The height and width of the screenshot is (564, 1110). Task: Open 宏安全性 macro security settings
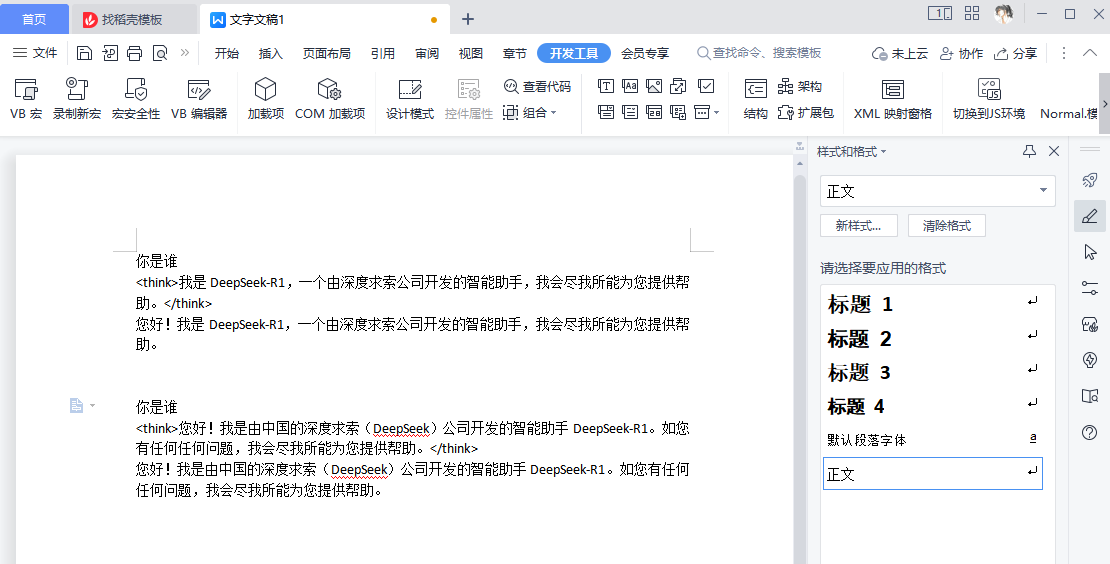(x=136, y=98)
